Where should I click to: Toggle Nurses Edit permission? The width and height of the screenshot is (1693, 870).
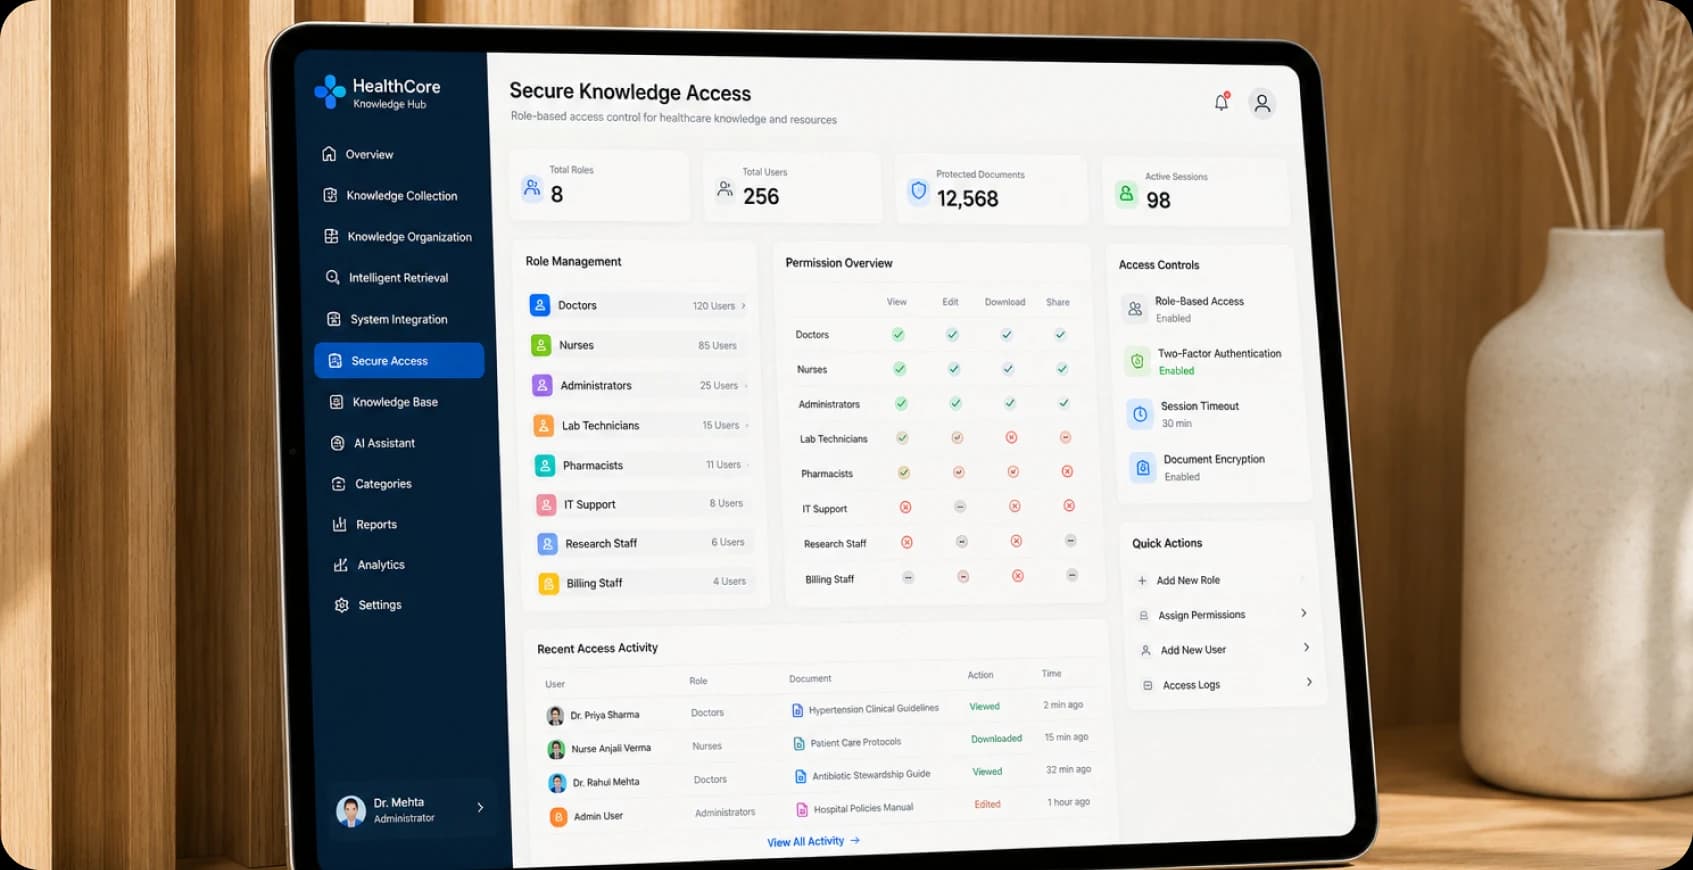tap(954, 369)
